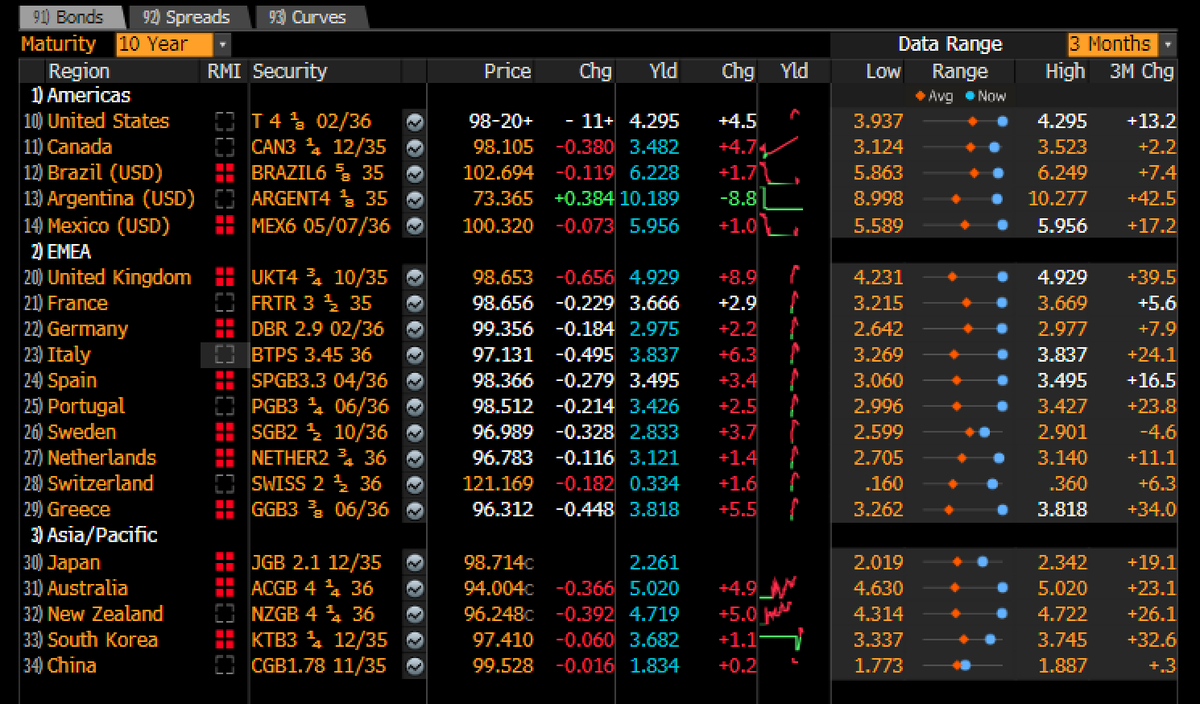Viewport: 1200px width, 704px height.
Task: Toggle RMI box for Italy
Action: tap(224, 355)
